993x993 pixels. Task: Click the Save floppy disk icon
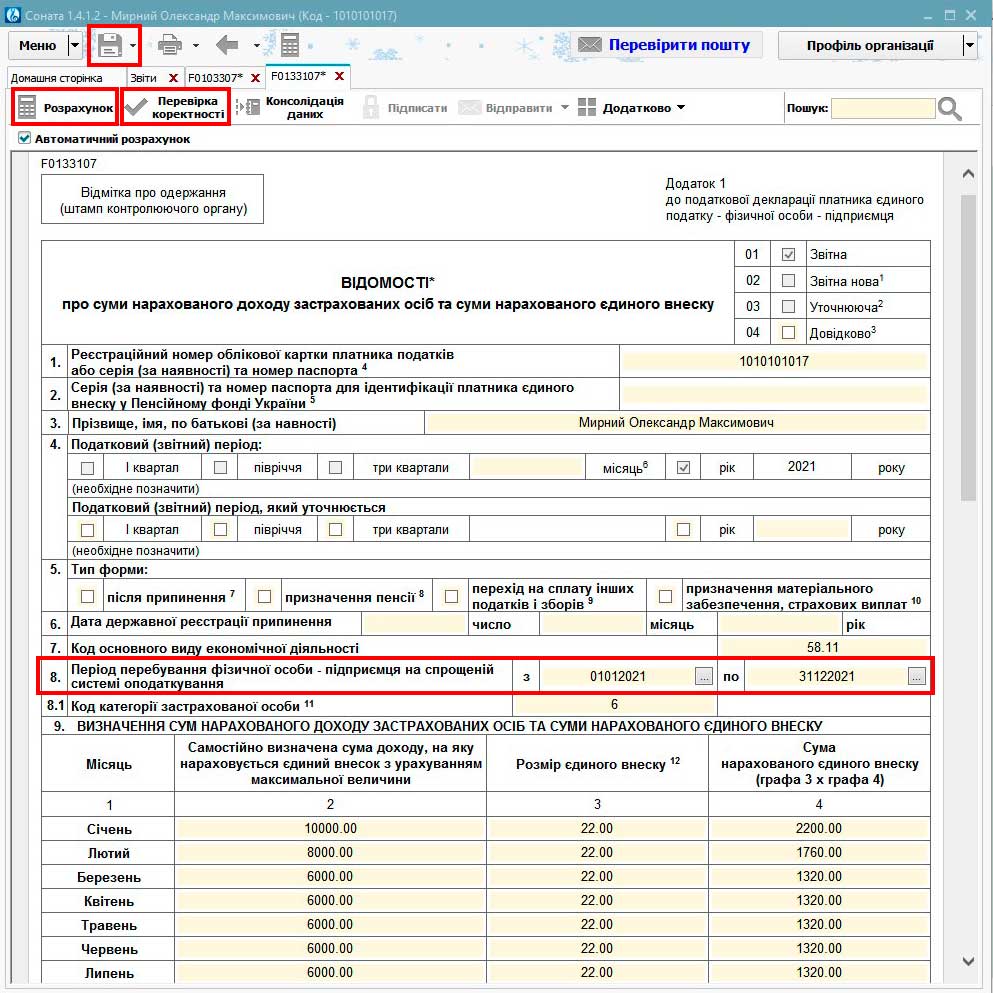tap(109, 45)
